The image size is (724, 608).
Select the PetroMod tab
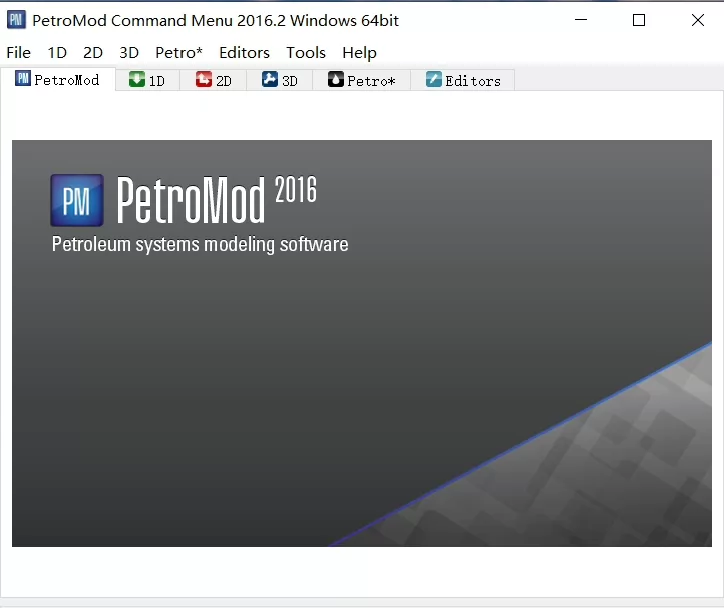58,80
